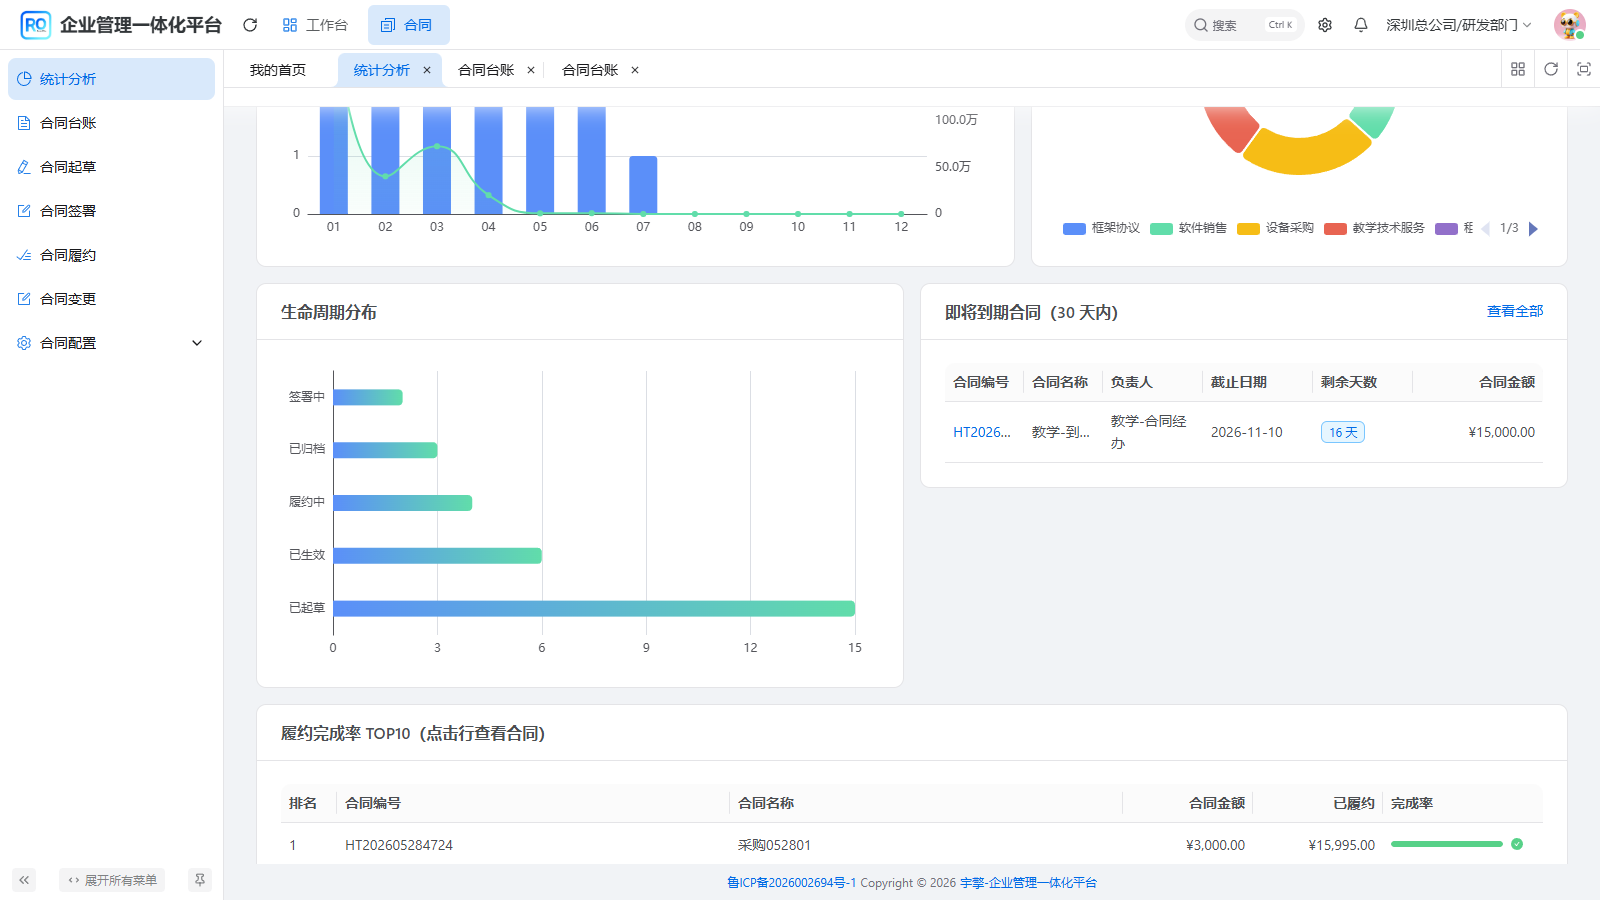
Task: Go to previous legend page arrow
Action: [1485, 229]
